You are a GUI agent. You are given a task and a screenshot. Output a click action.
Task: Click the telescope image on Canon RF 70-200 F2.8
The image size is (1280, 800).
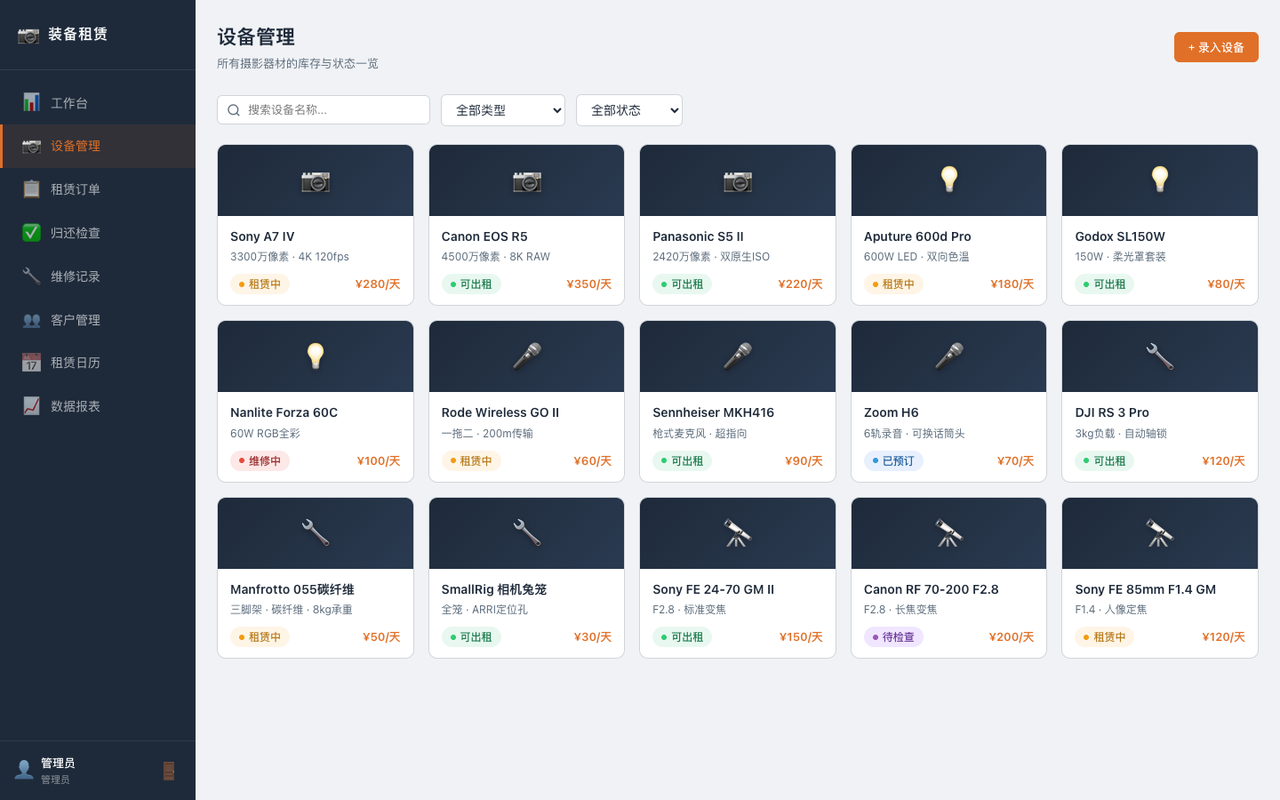pyautogui.click(x=949, y=533)
